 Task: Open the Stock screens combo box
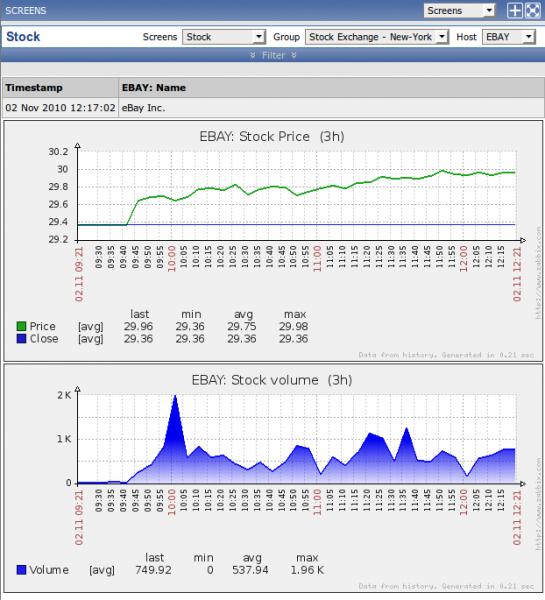(224, 37)
